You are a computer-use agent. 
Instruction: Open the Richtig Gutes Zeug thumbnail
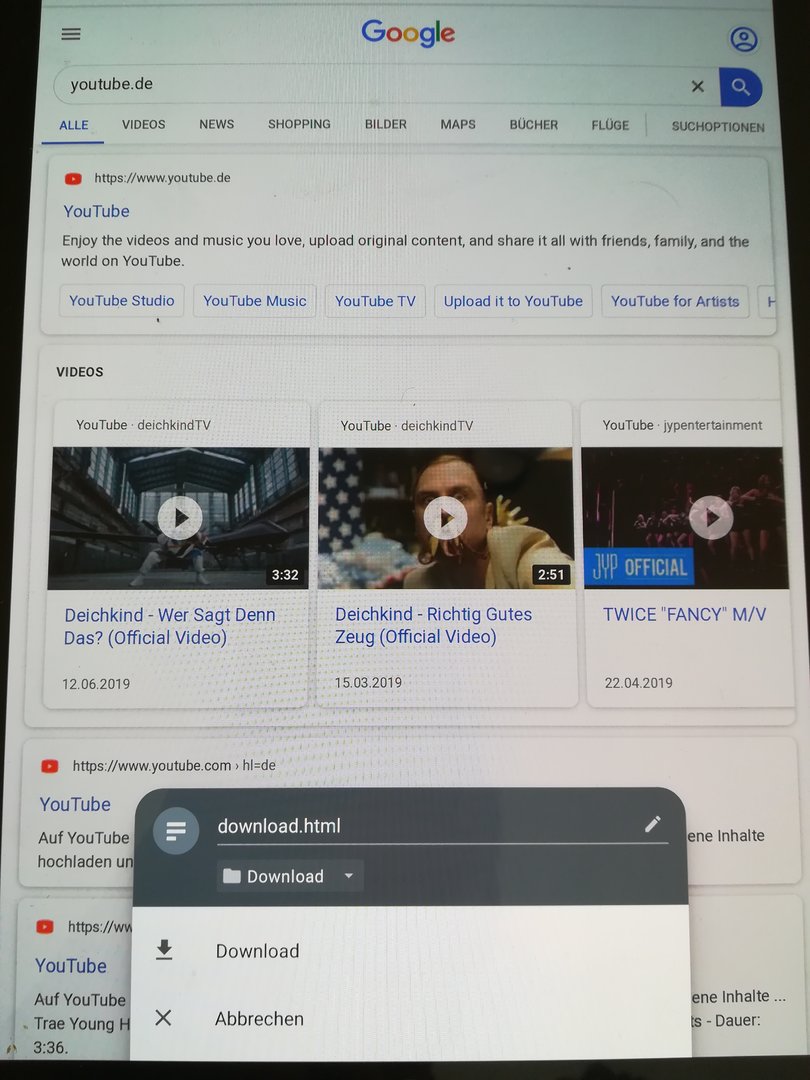pyautogui.click(x=446, y=518)
